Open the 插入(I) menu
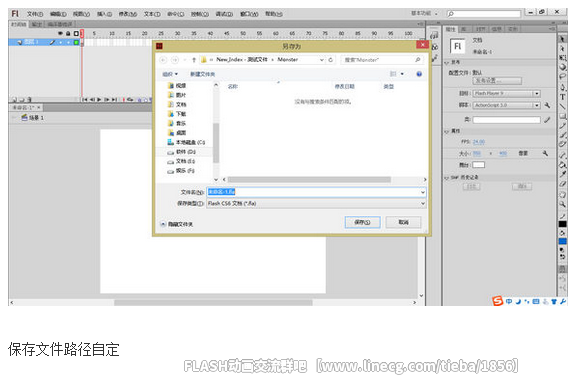Screen dimensions: 570x385 pyautogui.click(x=104, y=14)
